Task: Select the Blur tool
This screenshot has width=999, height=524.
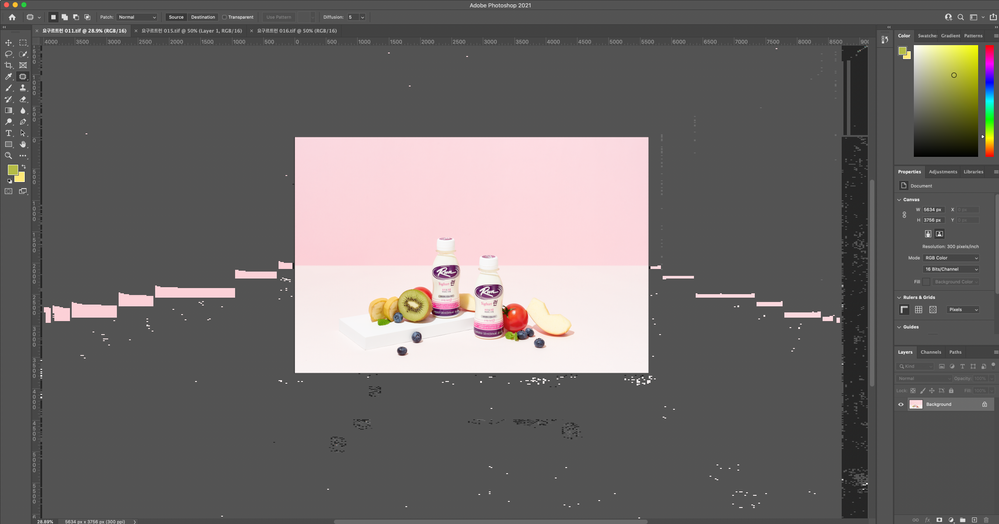Action: pyautogui.click(x=23, y=110)
